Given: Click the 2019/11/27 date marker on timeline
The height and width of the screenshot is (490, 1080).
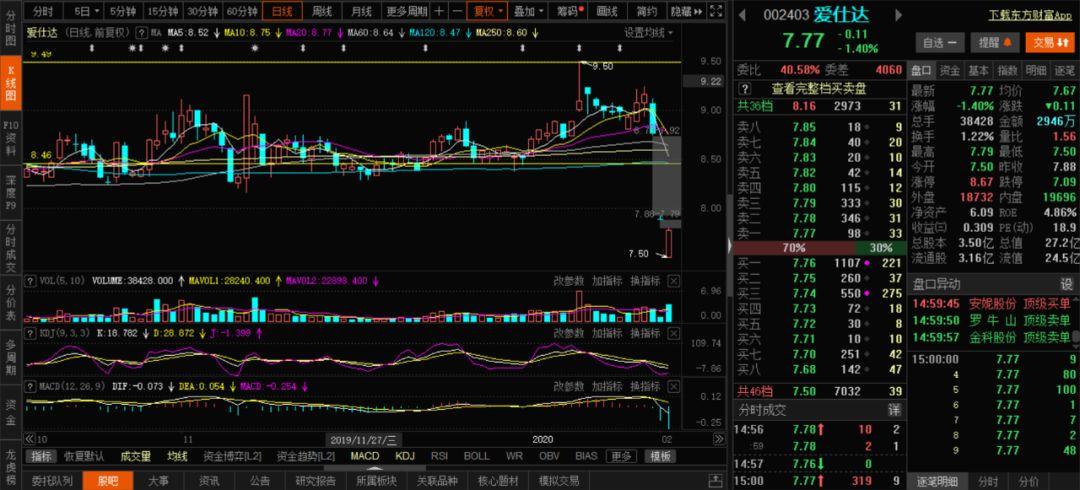Looking at the screenshot, I should [363, 439].
